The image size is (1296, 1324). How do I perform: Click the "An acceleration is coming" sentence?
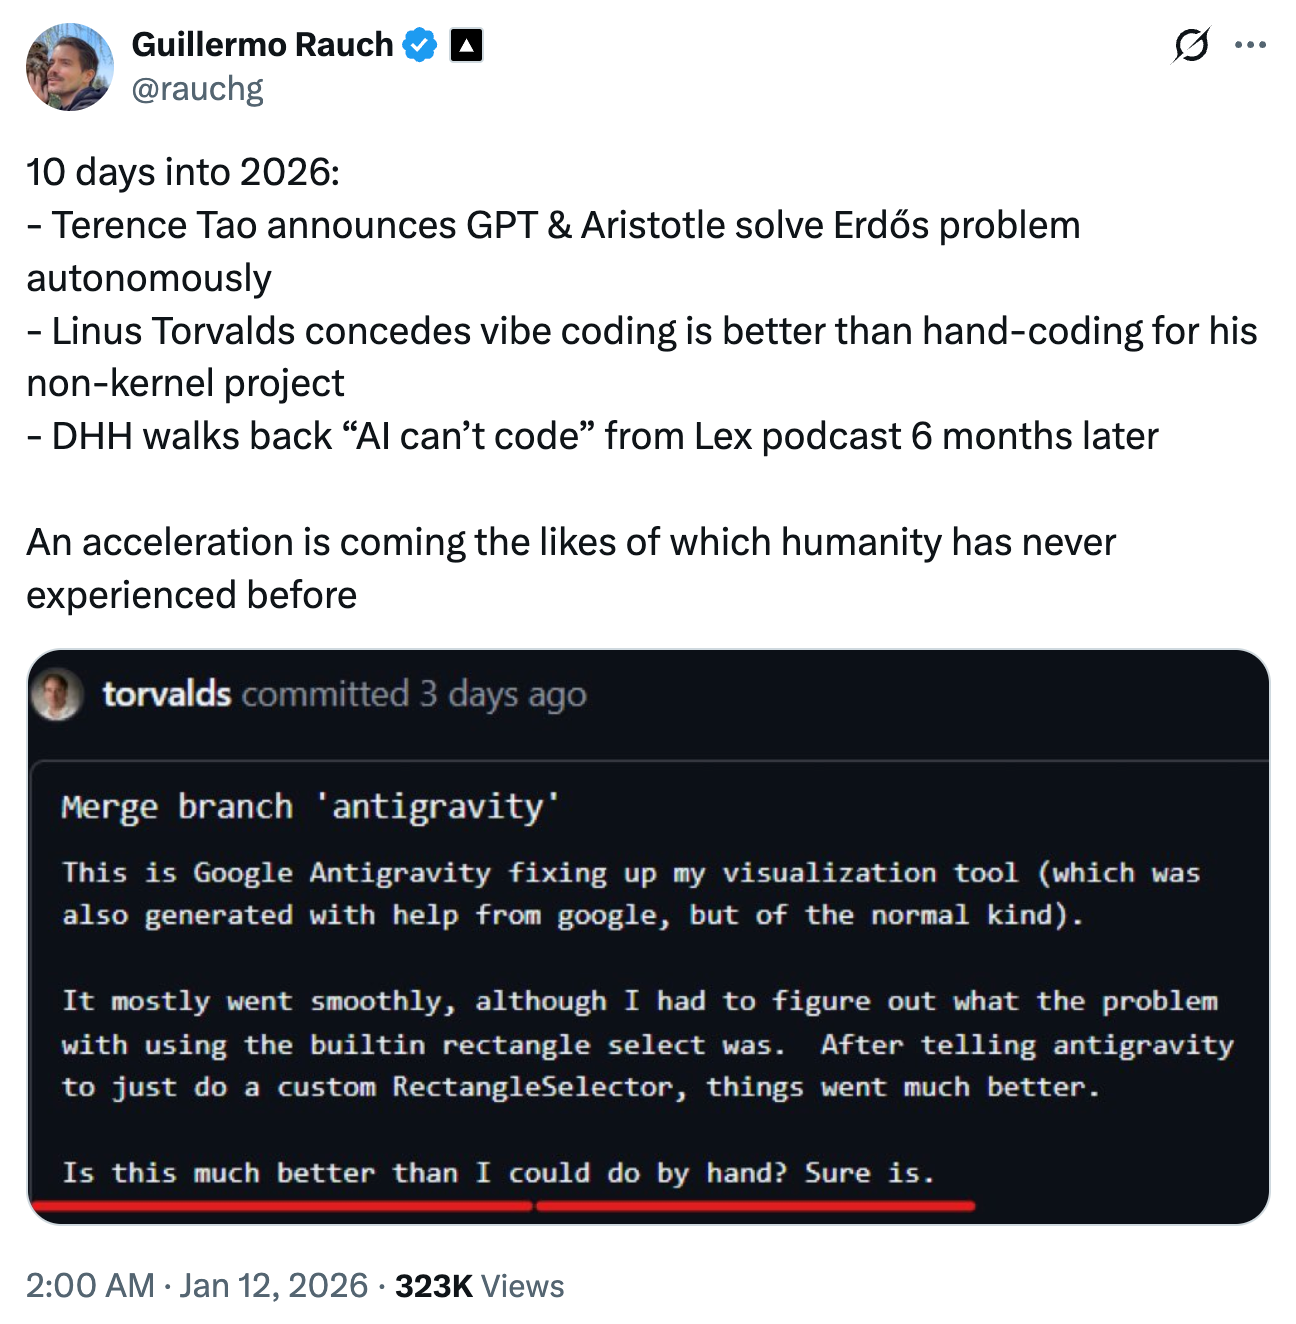pos(570,543)
